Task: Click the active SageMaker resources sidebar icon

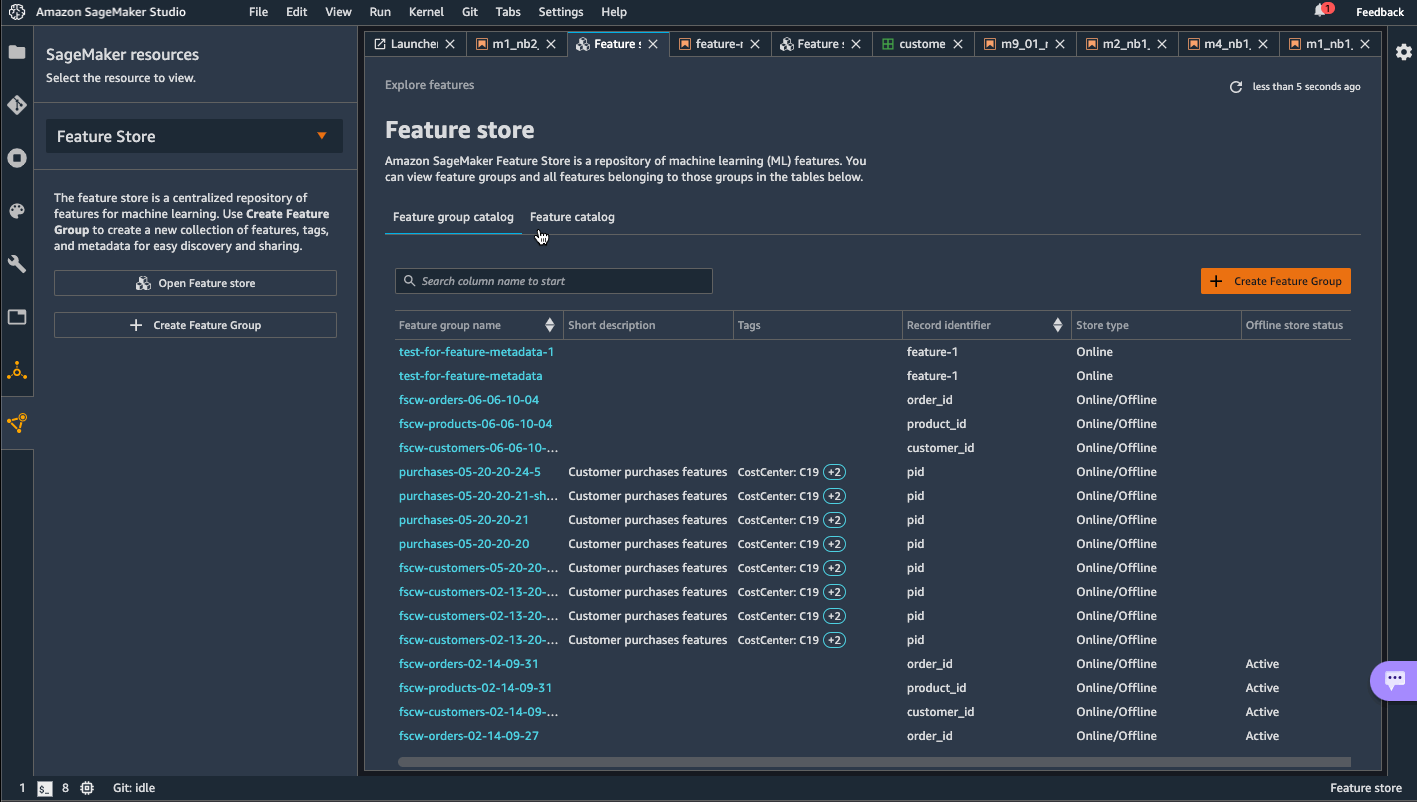Action: point(17,423)
